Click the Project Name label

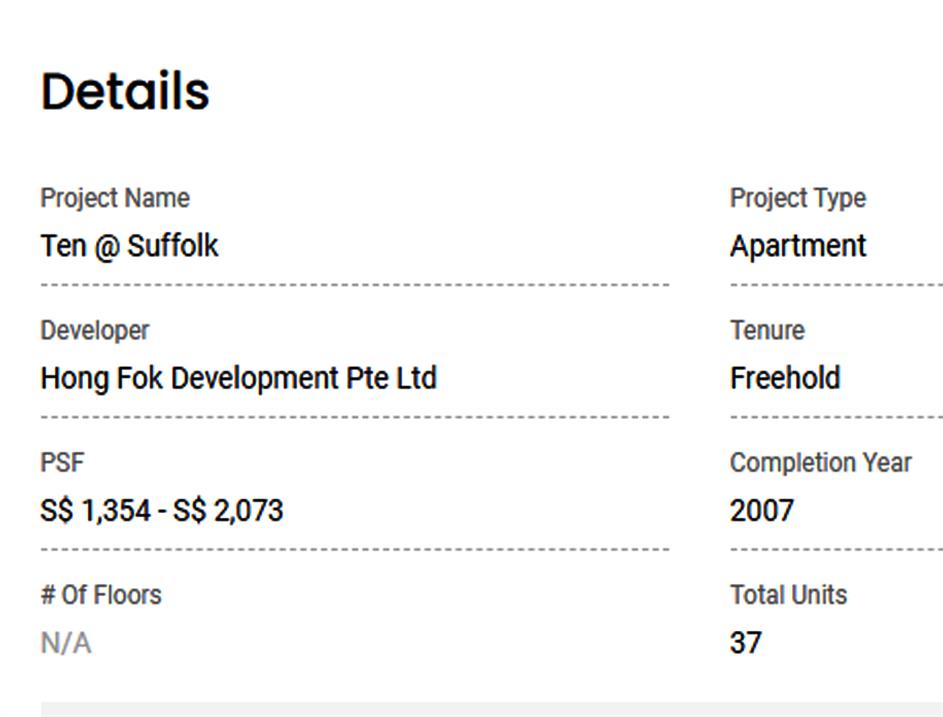(x=115, y=198)
